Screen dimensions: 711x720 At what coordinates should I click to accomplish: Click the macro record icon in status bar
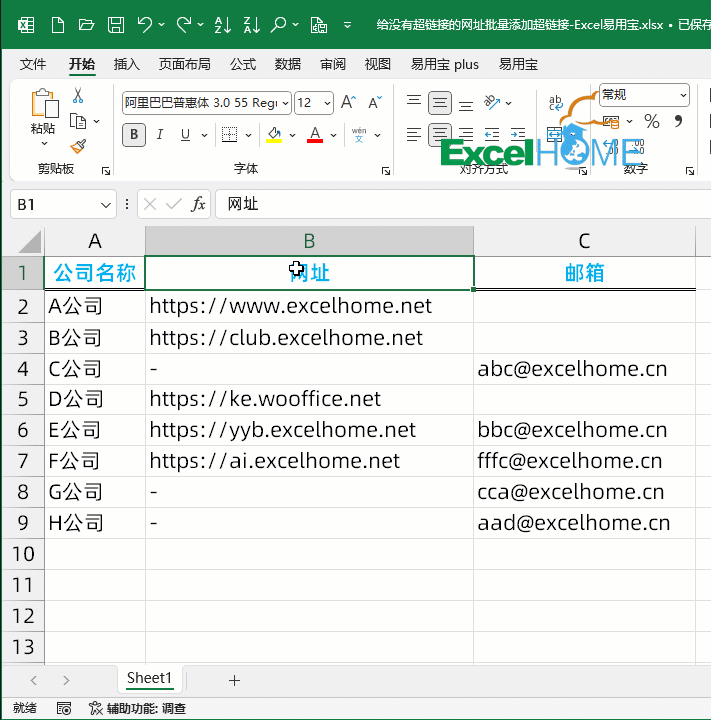pyautogui.click(x=64, y=709)
